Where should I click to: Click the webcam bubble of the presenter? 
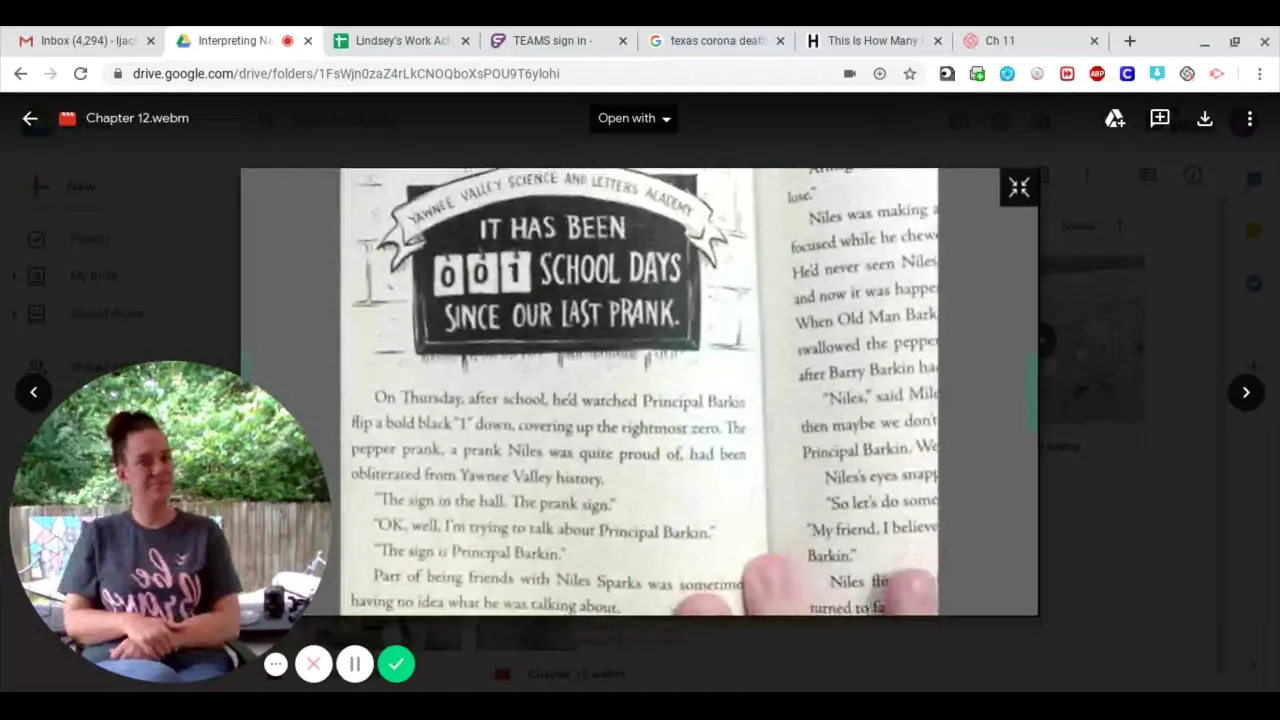[170, 520]
